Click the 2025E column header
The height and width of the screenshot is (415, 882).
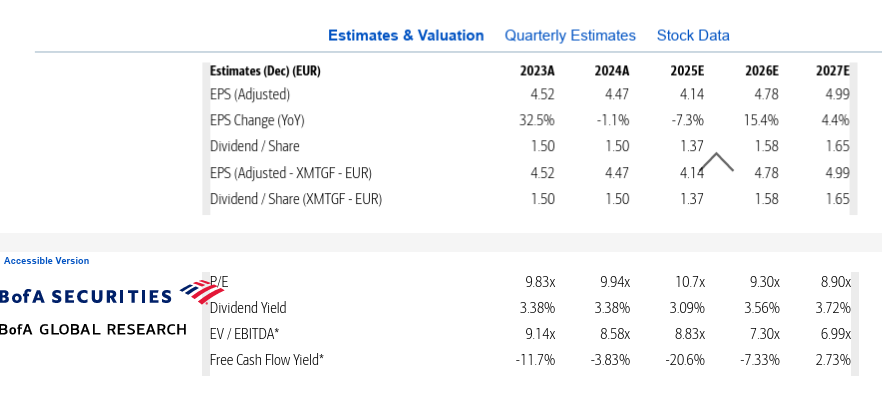687,71
